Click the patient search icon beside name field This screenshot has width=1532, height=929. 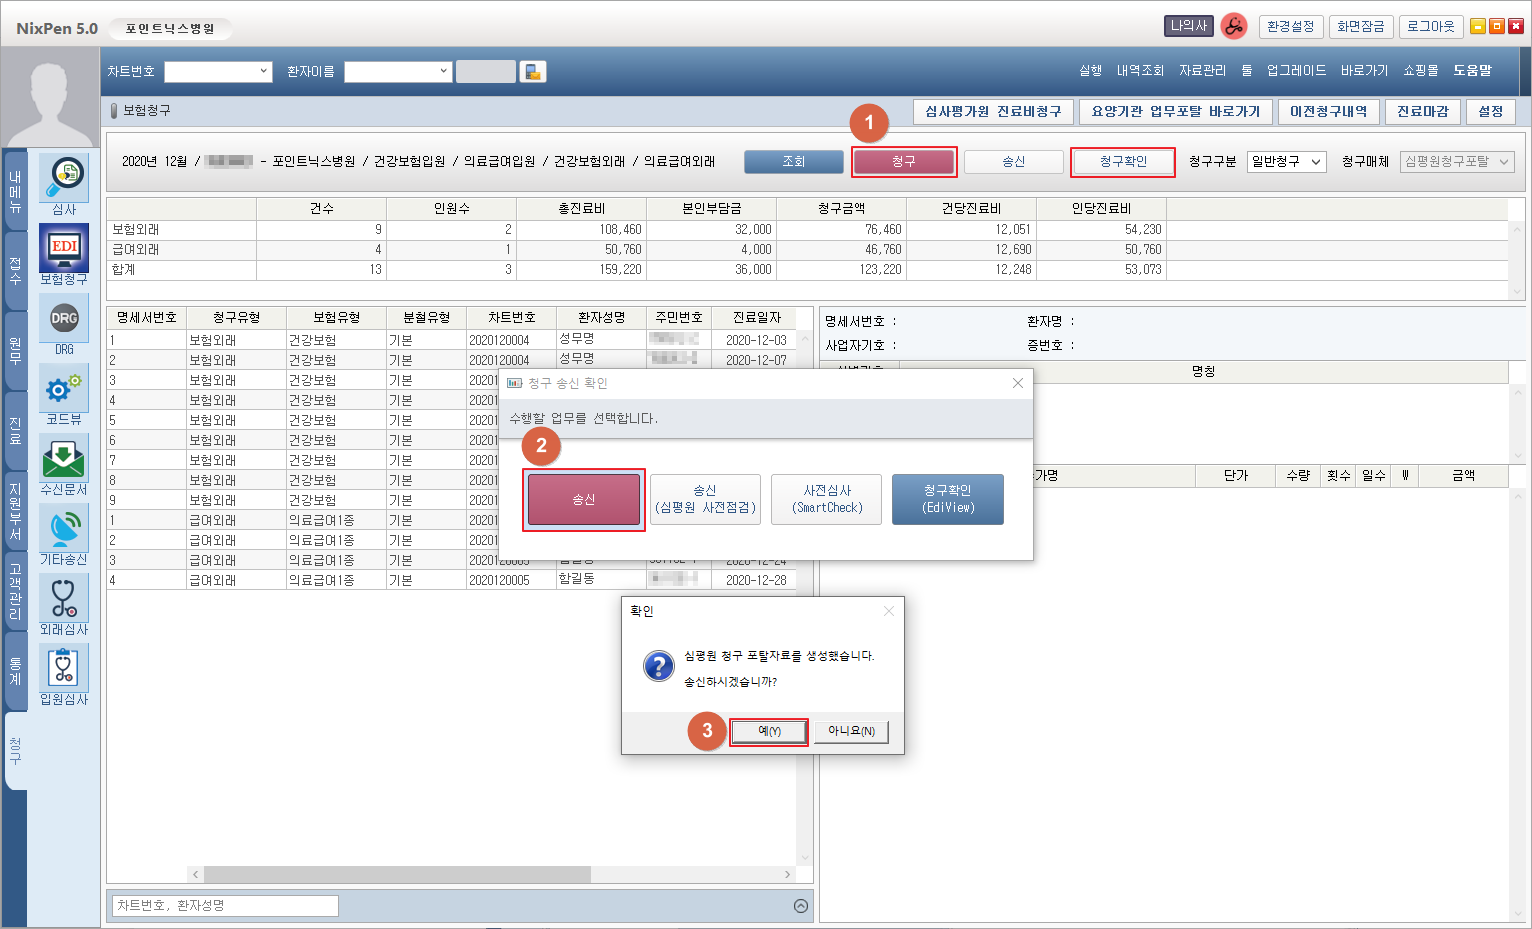point(533,72)
